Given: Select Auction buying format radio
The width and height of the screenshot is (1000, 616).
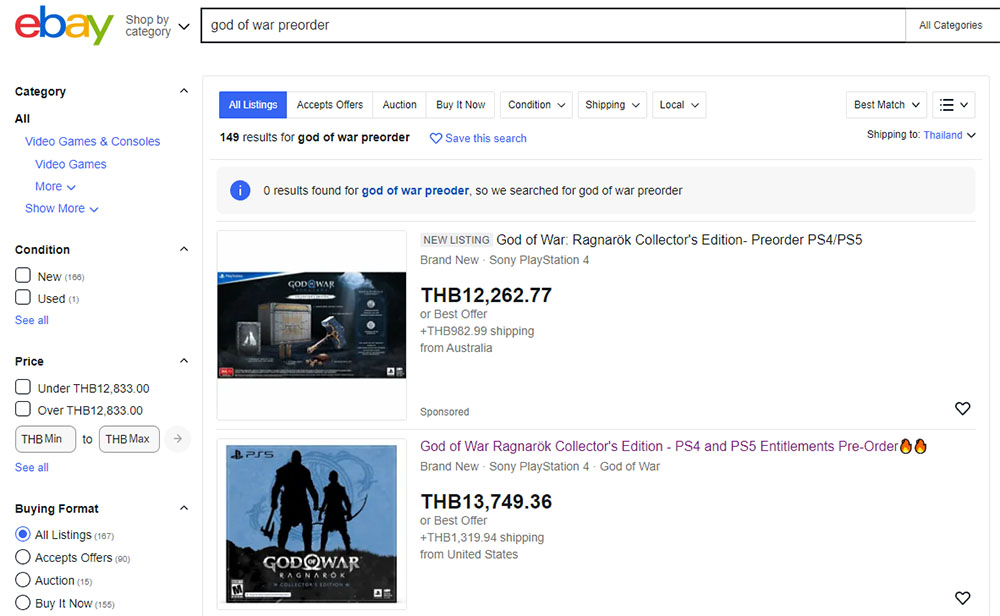Looking at the screenshot, I should pos(23,580).
